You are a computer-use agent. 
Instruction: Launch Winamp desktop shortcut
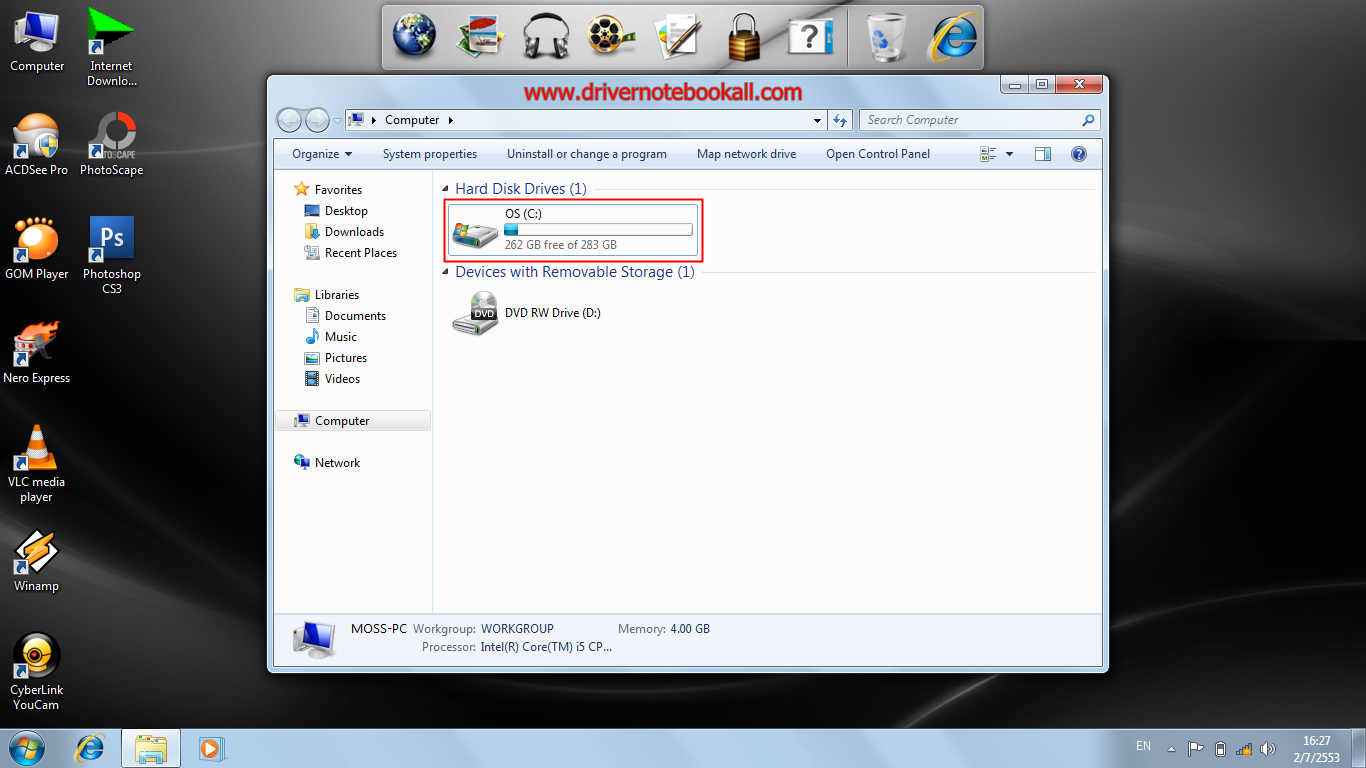[37, 561]
